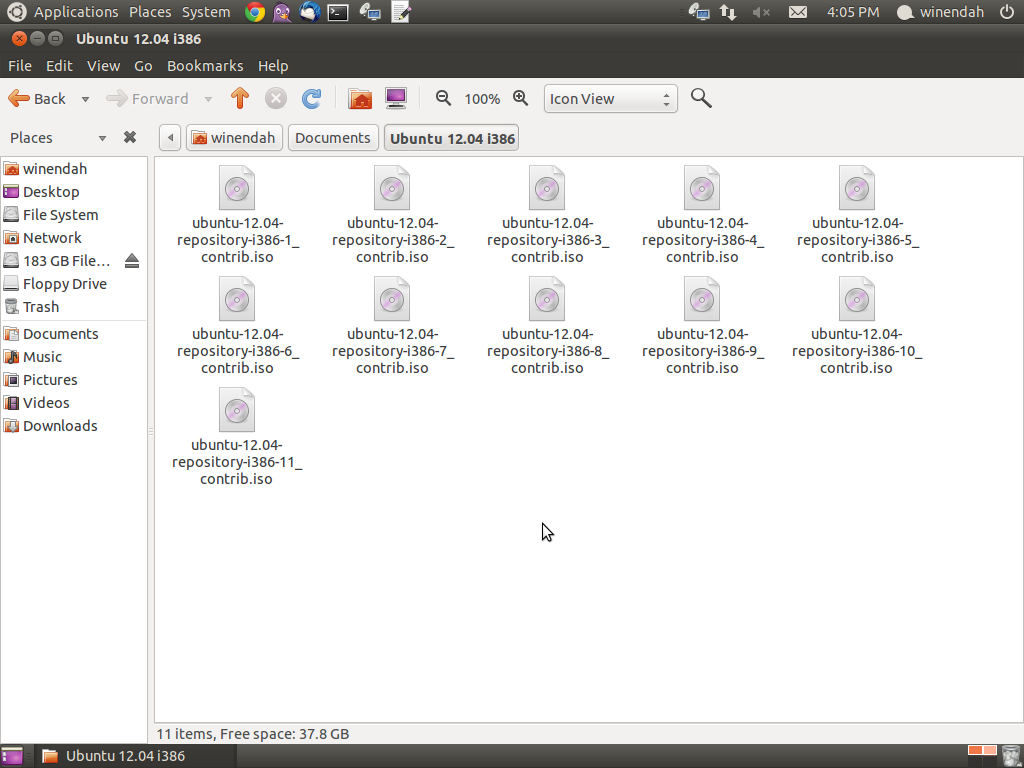Select the ubuntu-12.04-repository-i386-11_contrib.iso disc icon
The image size is (1024, 768).
[237, 410]
